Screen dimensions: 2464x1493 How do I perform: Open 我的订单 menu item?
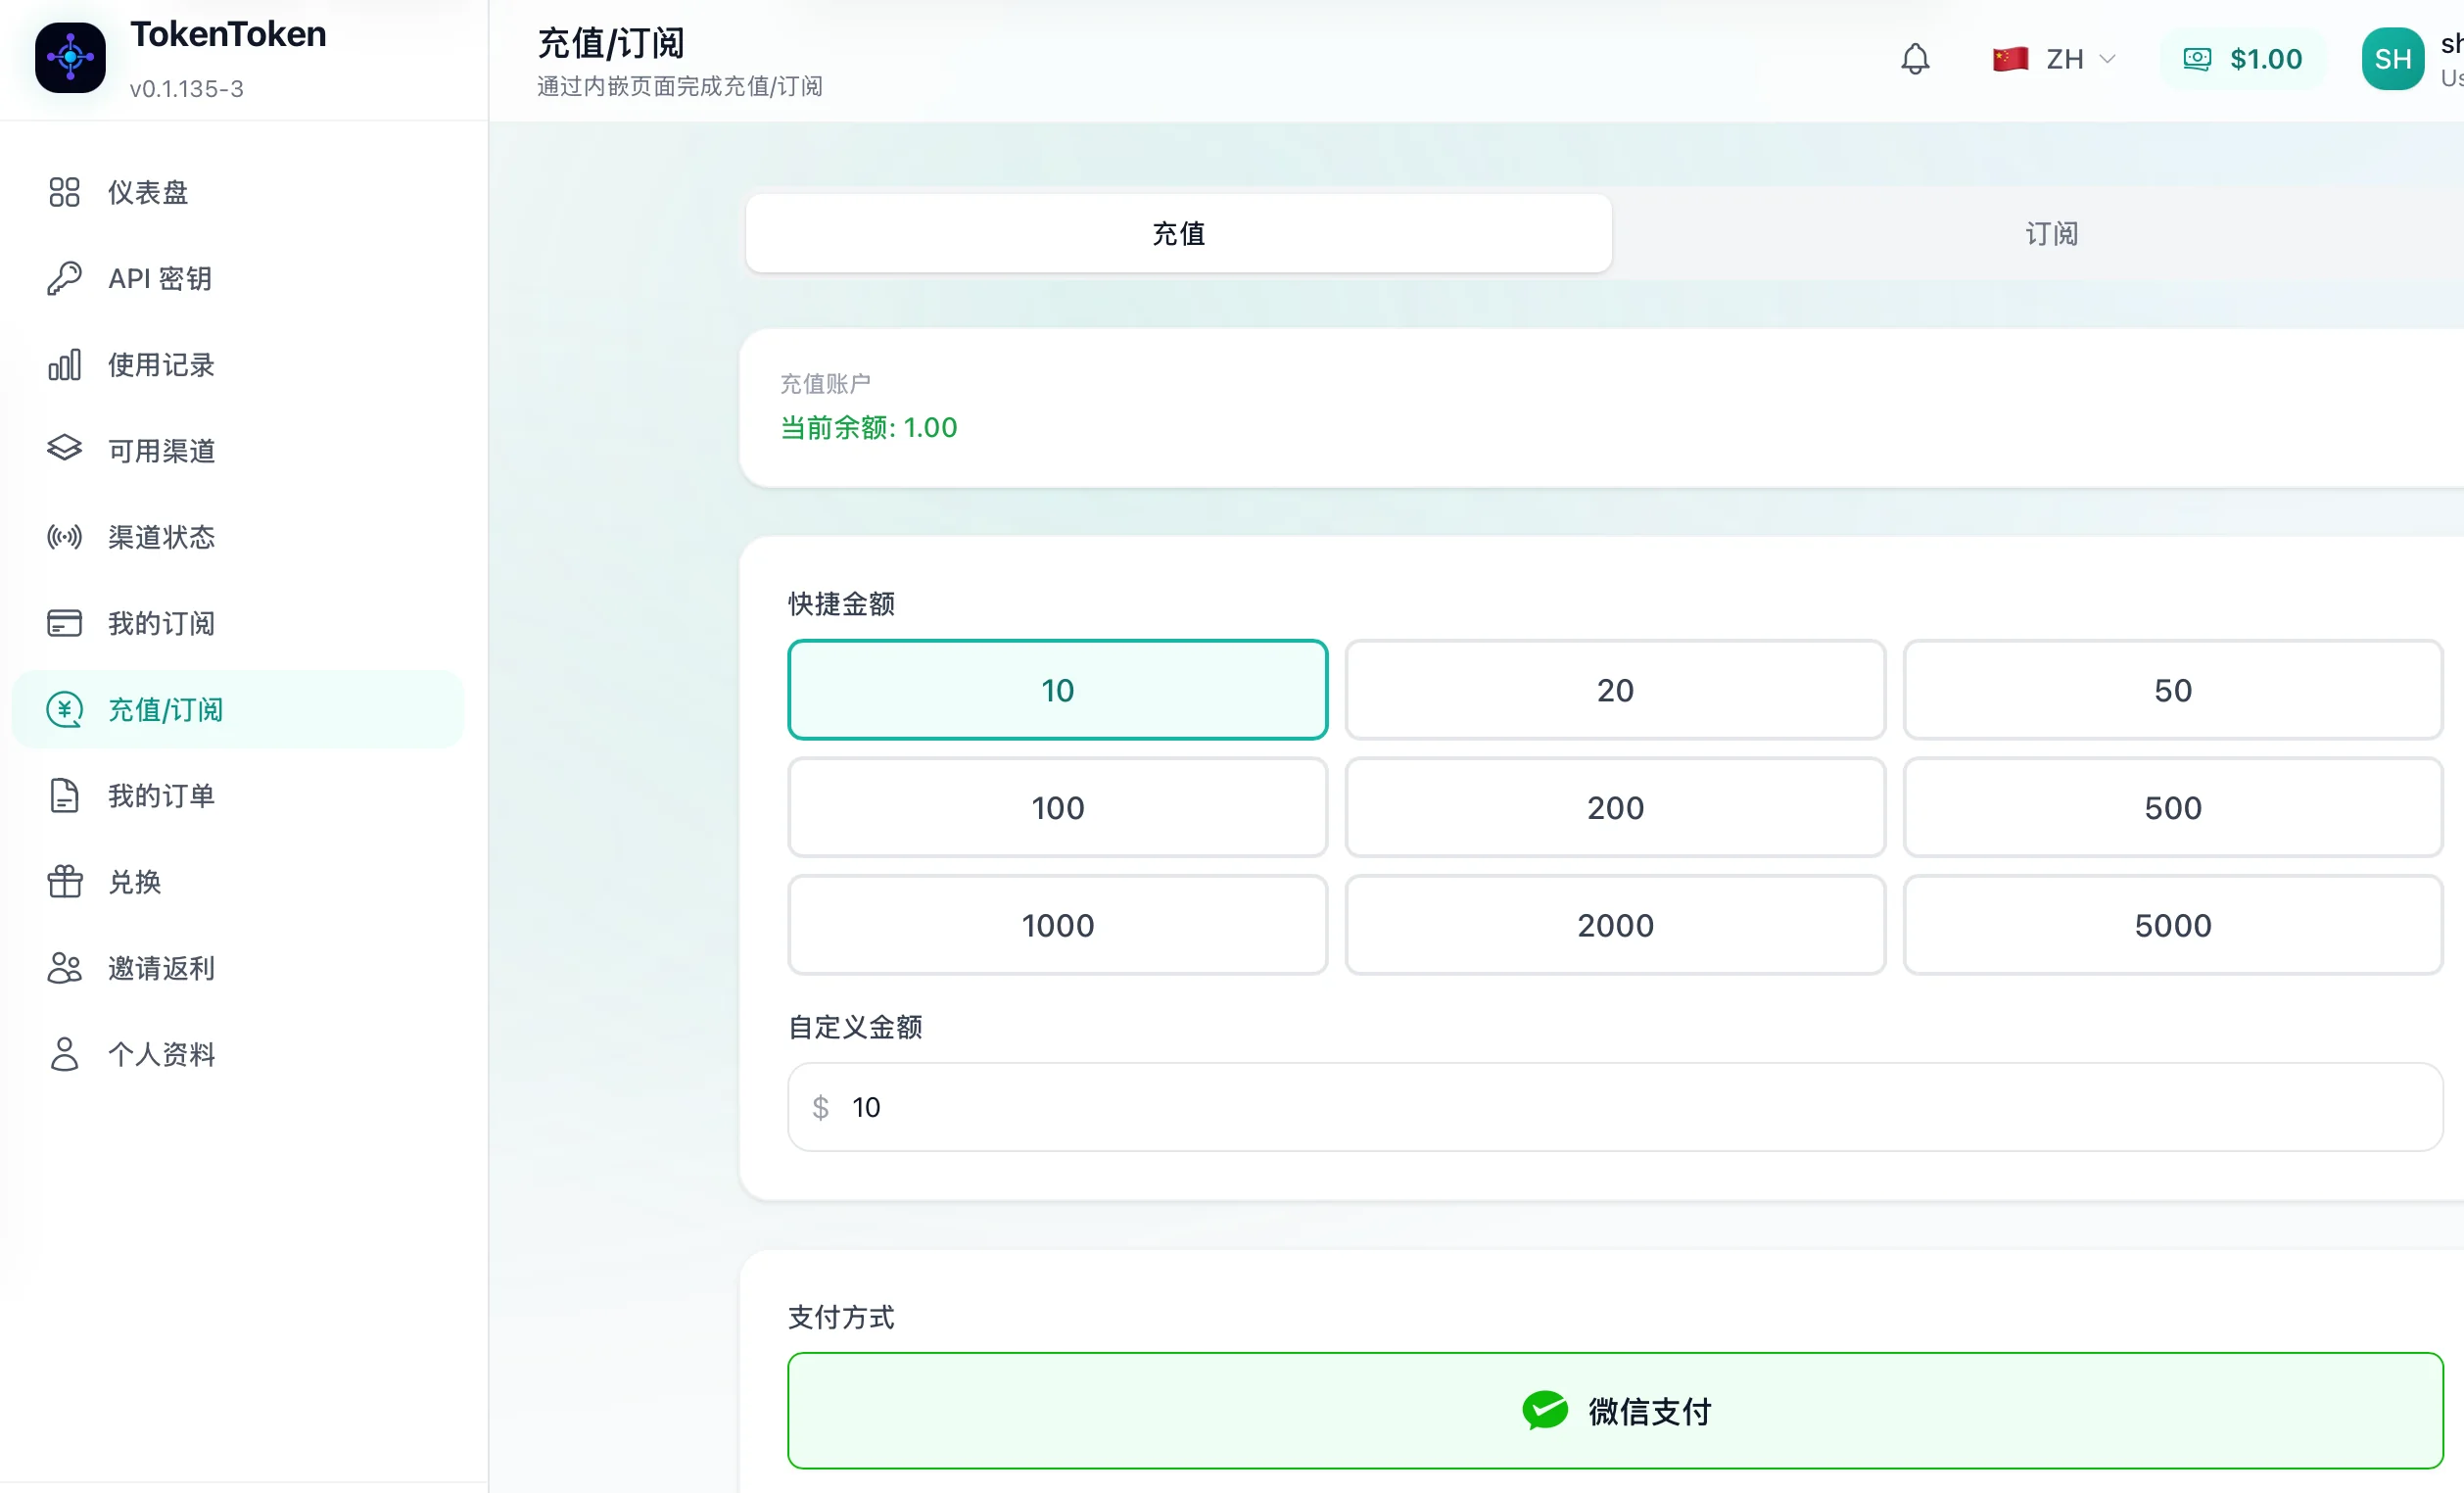click(x=238, y=796)
